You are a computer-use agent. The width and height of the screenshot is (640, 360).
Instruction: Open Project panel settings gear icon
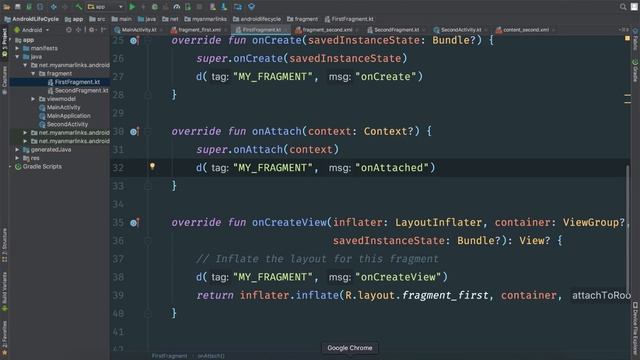point(92,30)
